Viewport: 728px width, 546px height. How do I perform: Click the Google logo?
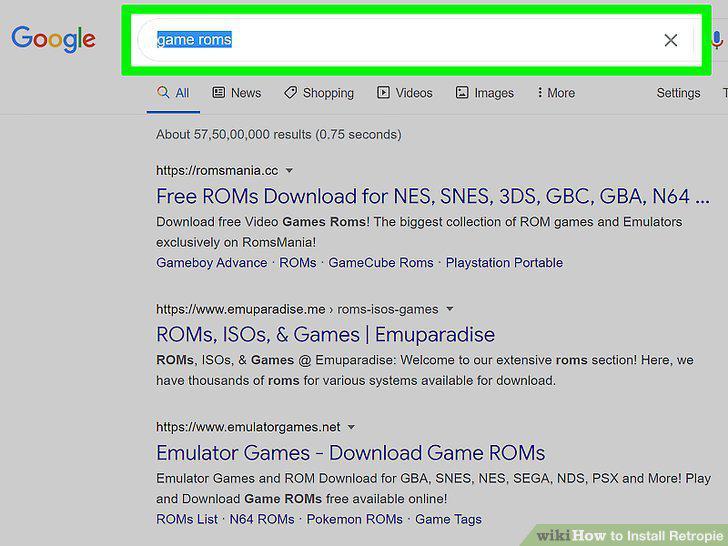(x=53, y=39)
